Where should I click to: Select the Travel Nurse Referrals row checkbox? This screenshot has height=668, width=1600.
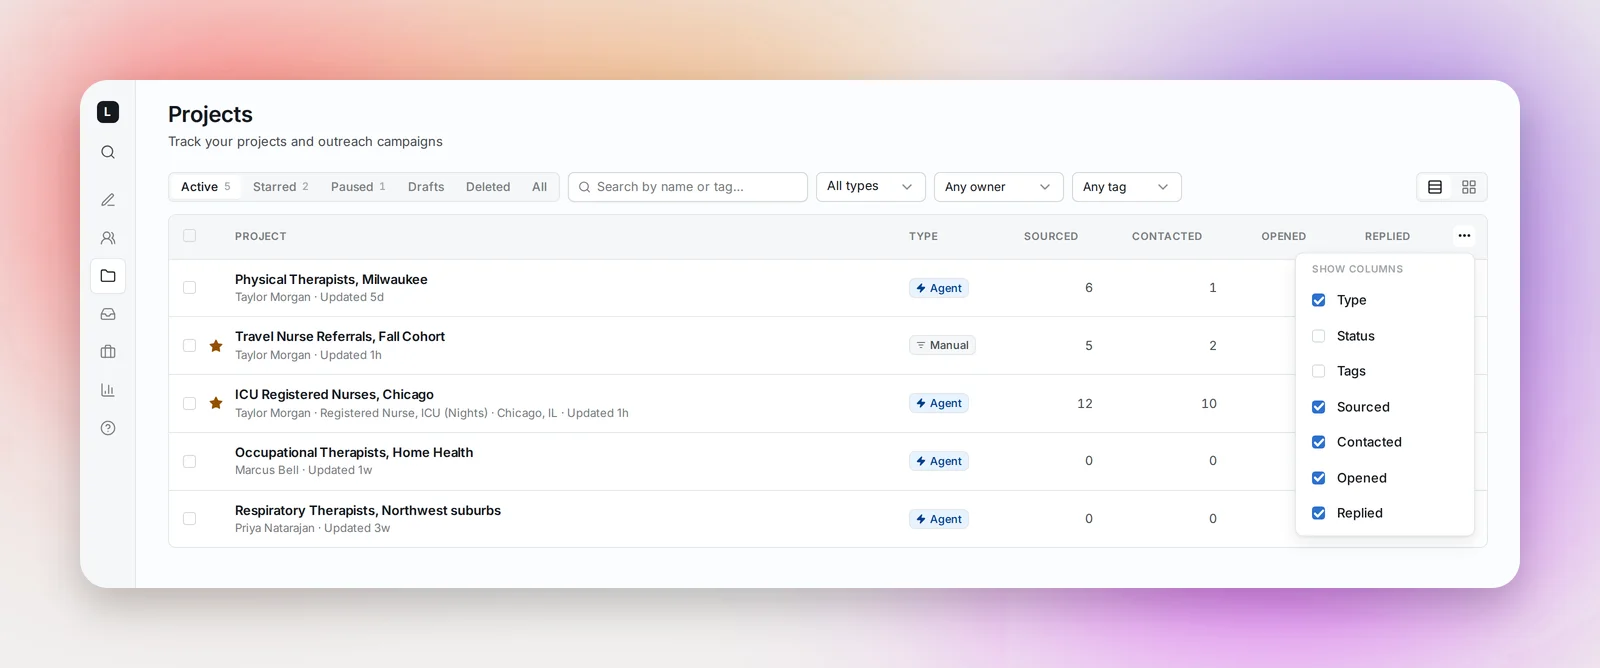(189, 346)
